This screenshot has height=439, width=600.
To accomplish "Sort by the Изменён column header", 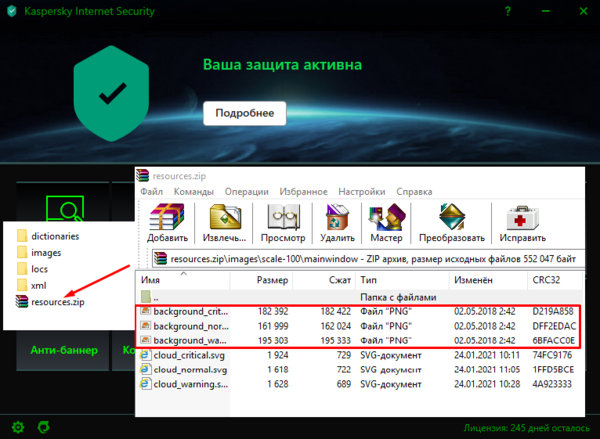I will 489,280.
